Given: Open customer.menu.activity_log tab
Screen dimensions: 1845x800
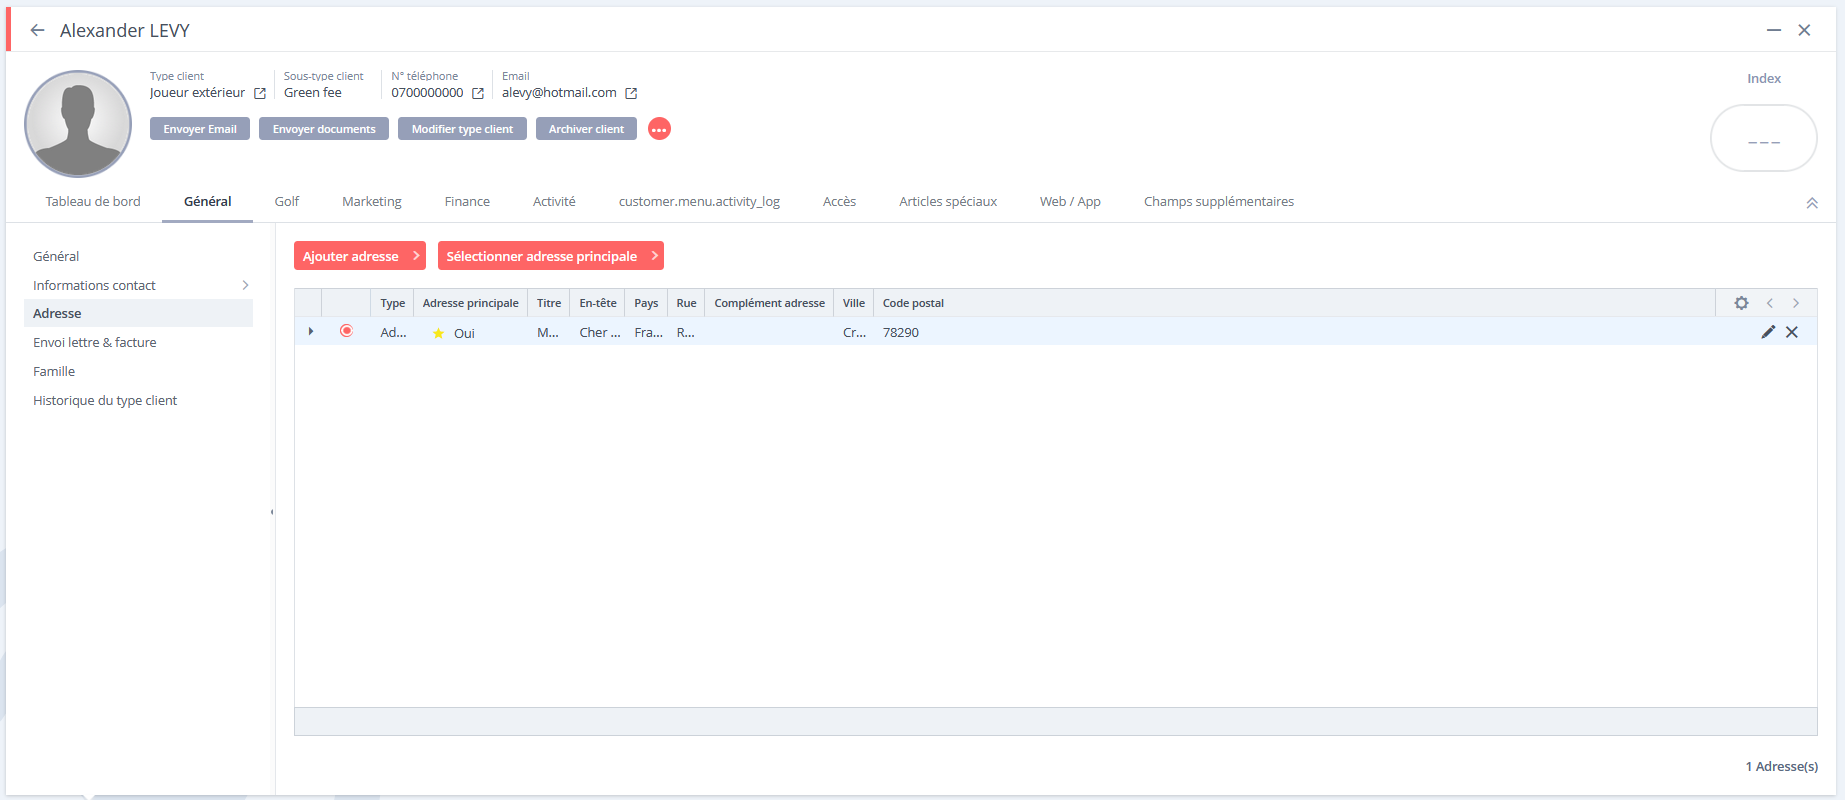Looking at the screenshot, I should click(x=699, y=201).
